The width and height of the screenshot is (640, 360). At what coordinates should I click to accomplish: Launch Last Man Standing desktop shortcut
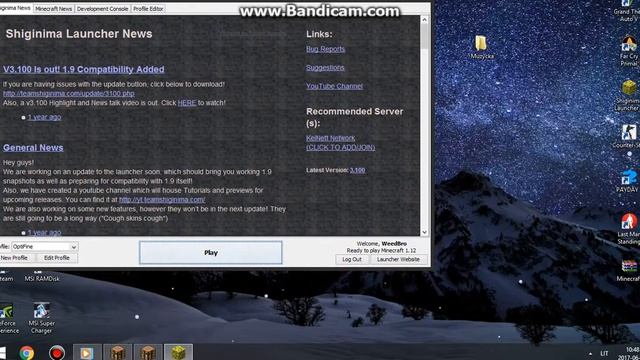click(629, 229)
